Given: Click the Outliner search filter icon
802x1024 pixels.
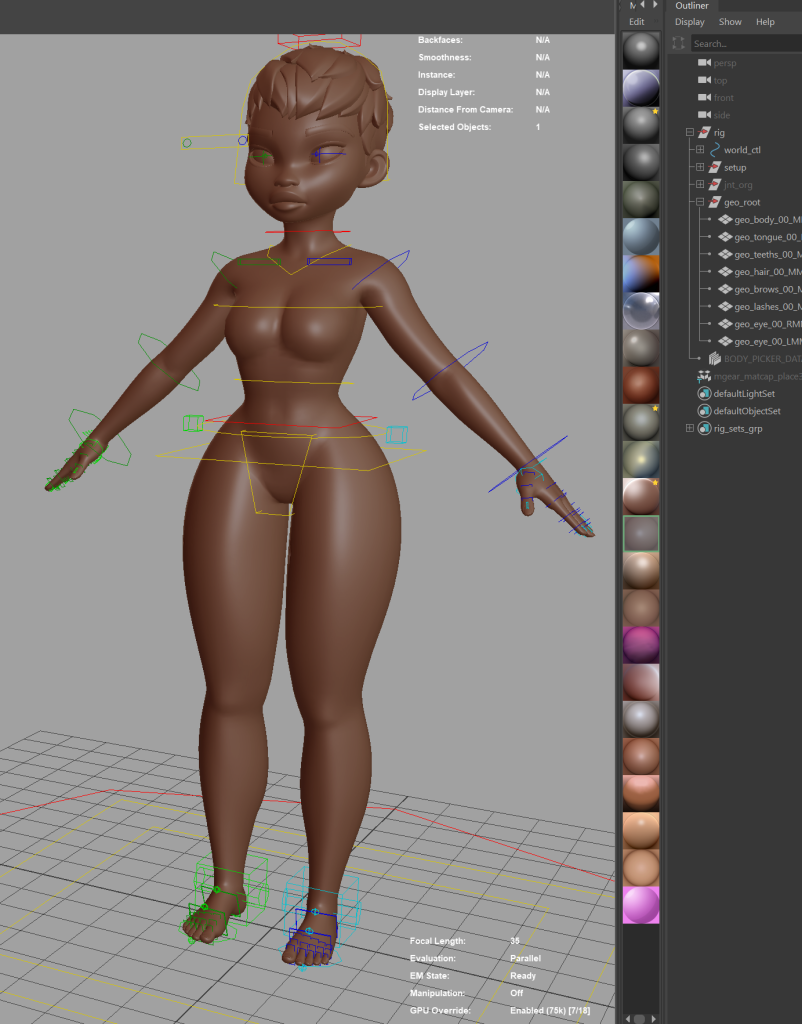Looking at the screenshot, I should point(679,44).
